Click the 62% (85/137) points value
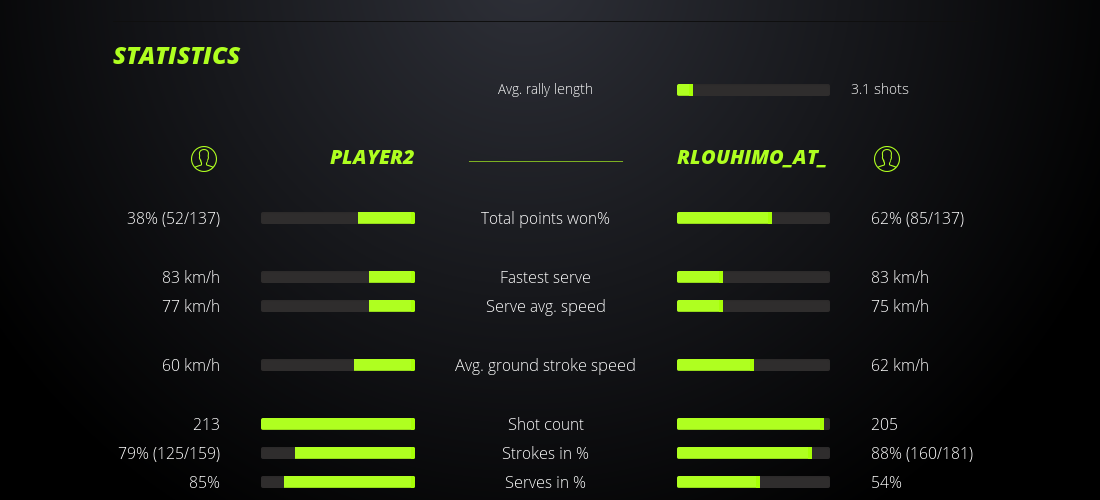This screenshot has height=500, width=1100. [918, 218]
